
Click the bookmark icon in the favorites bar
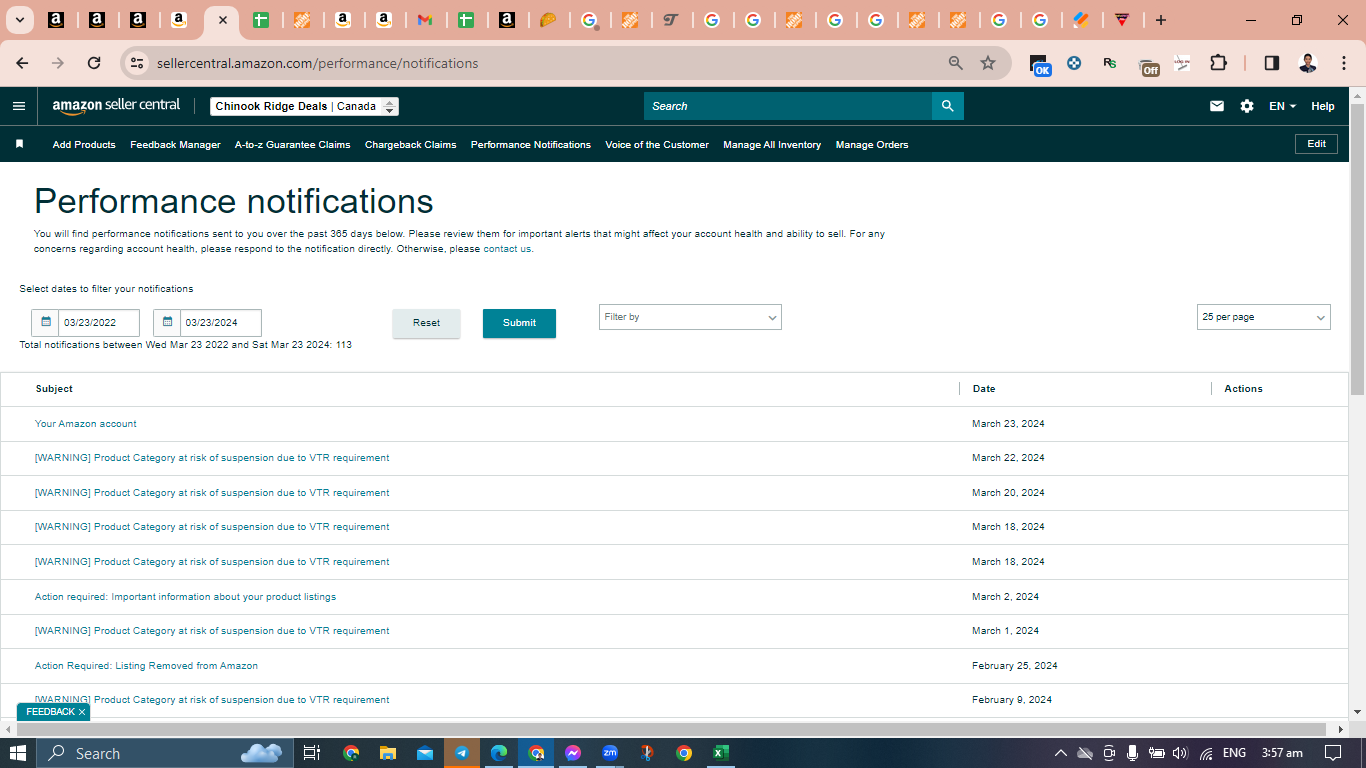pos(19,144)
